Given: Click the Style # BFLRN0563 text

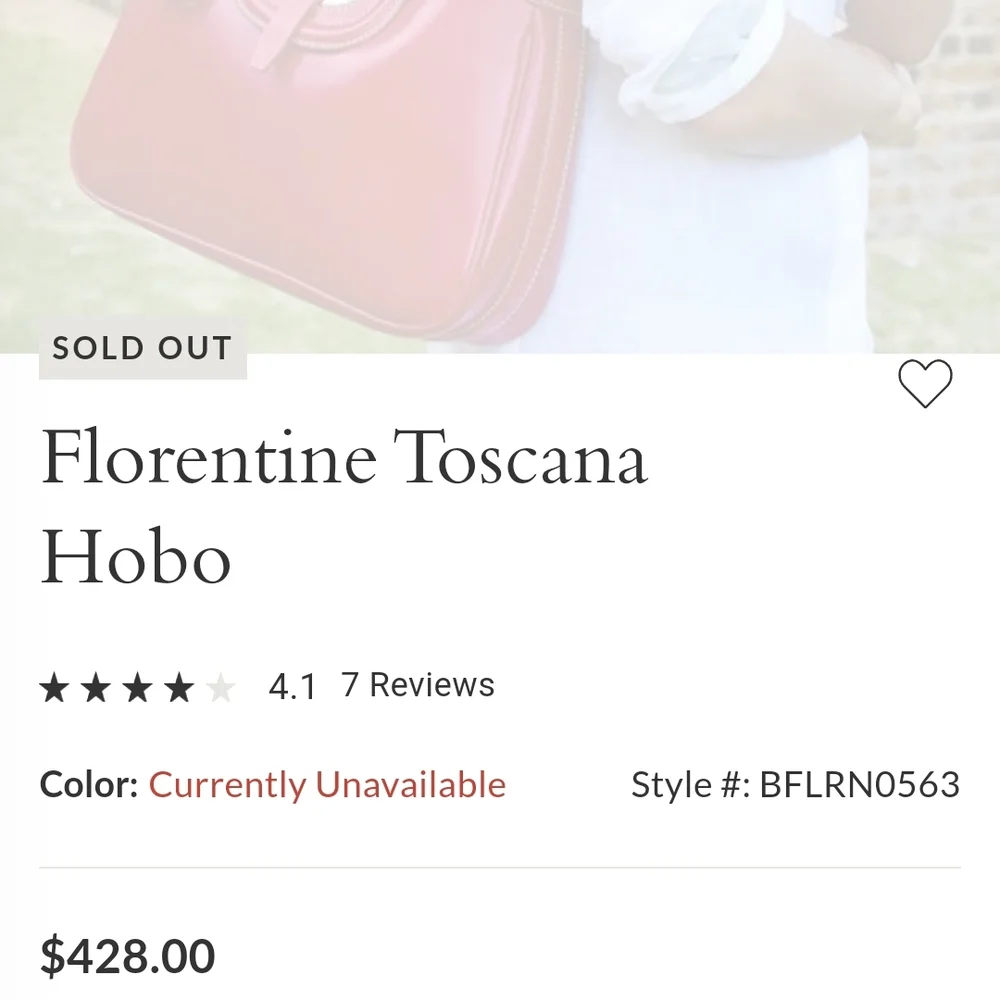Looking at the screenshot, I should click(793, 785).
